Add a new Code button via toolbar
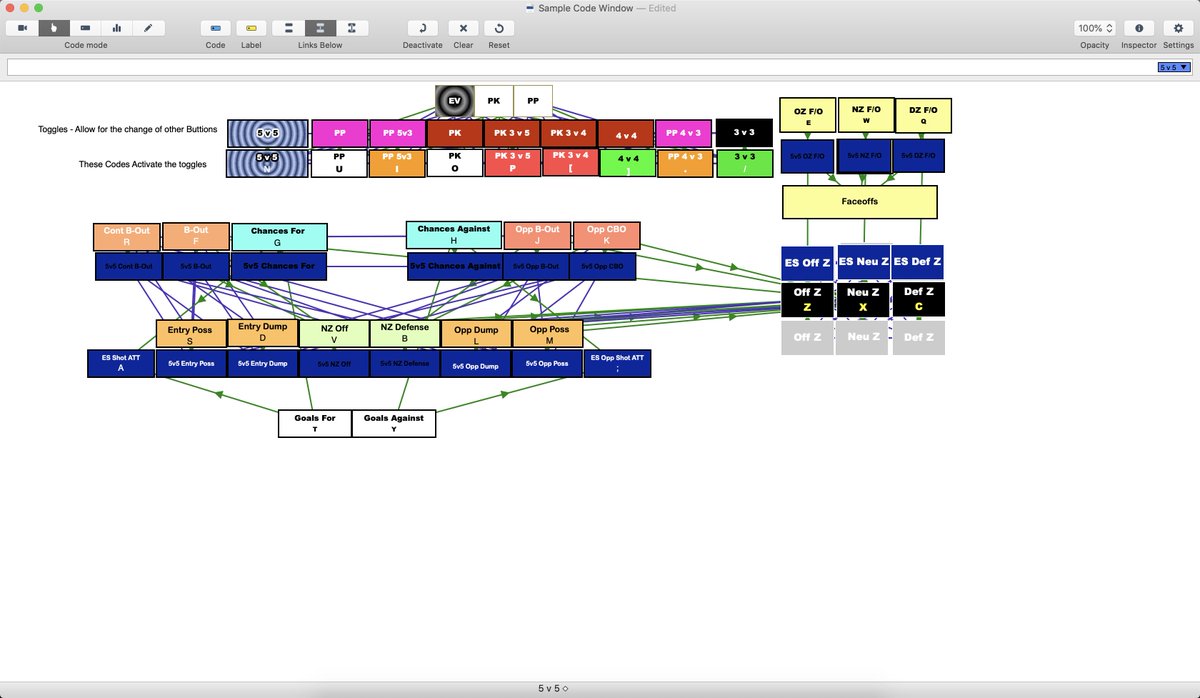 215,28
